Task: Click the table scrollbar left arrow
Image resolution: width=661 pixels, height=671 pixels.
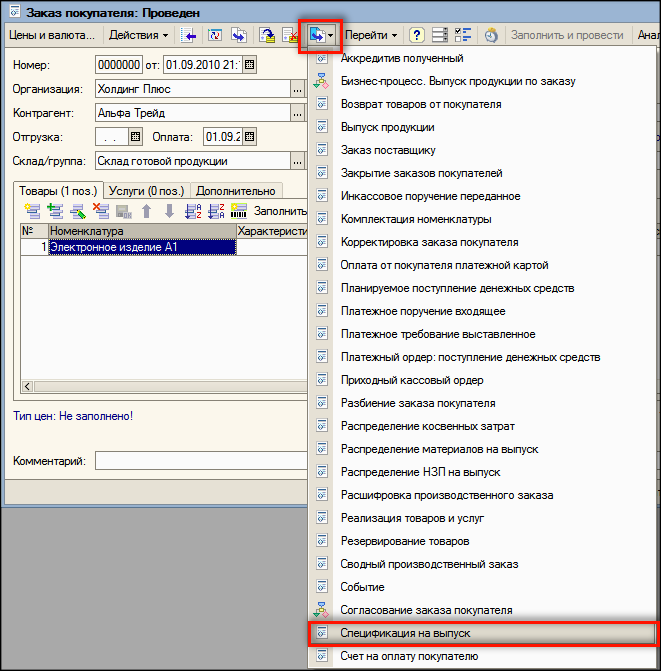Action: tap(27, 386)
